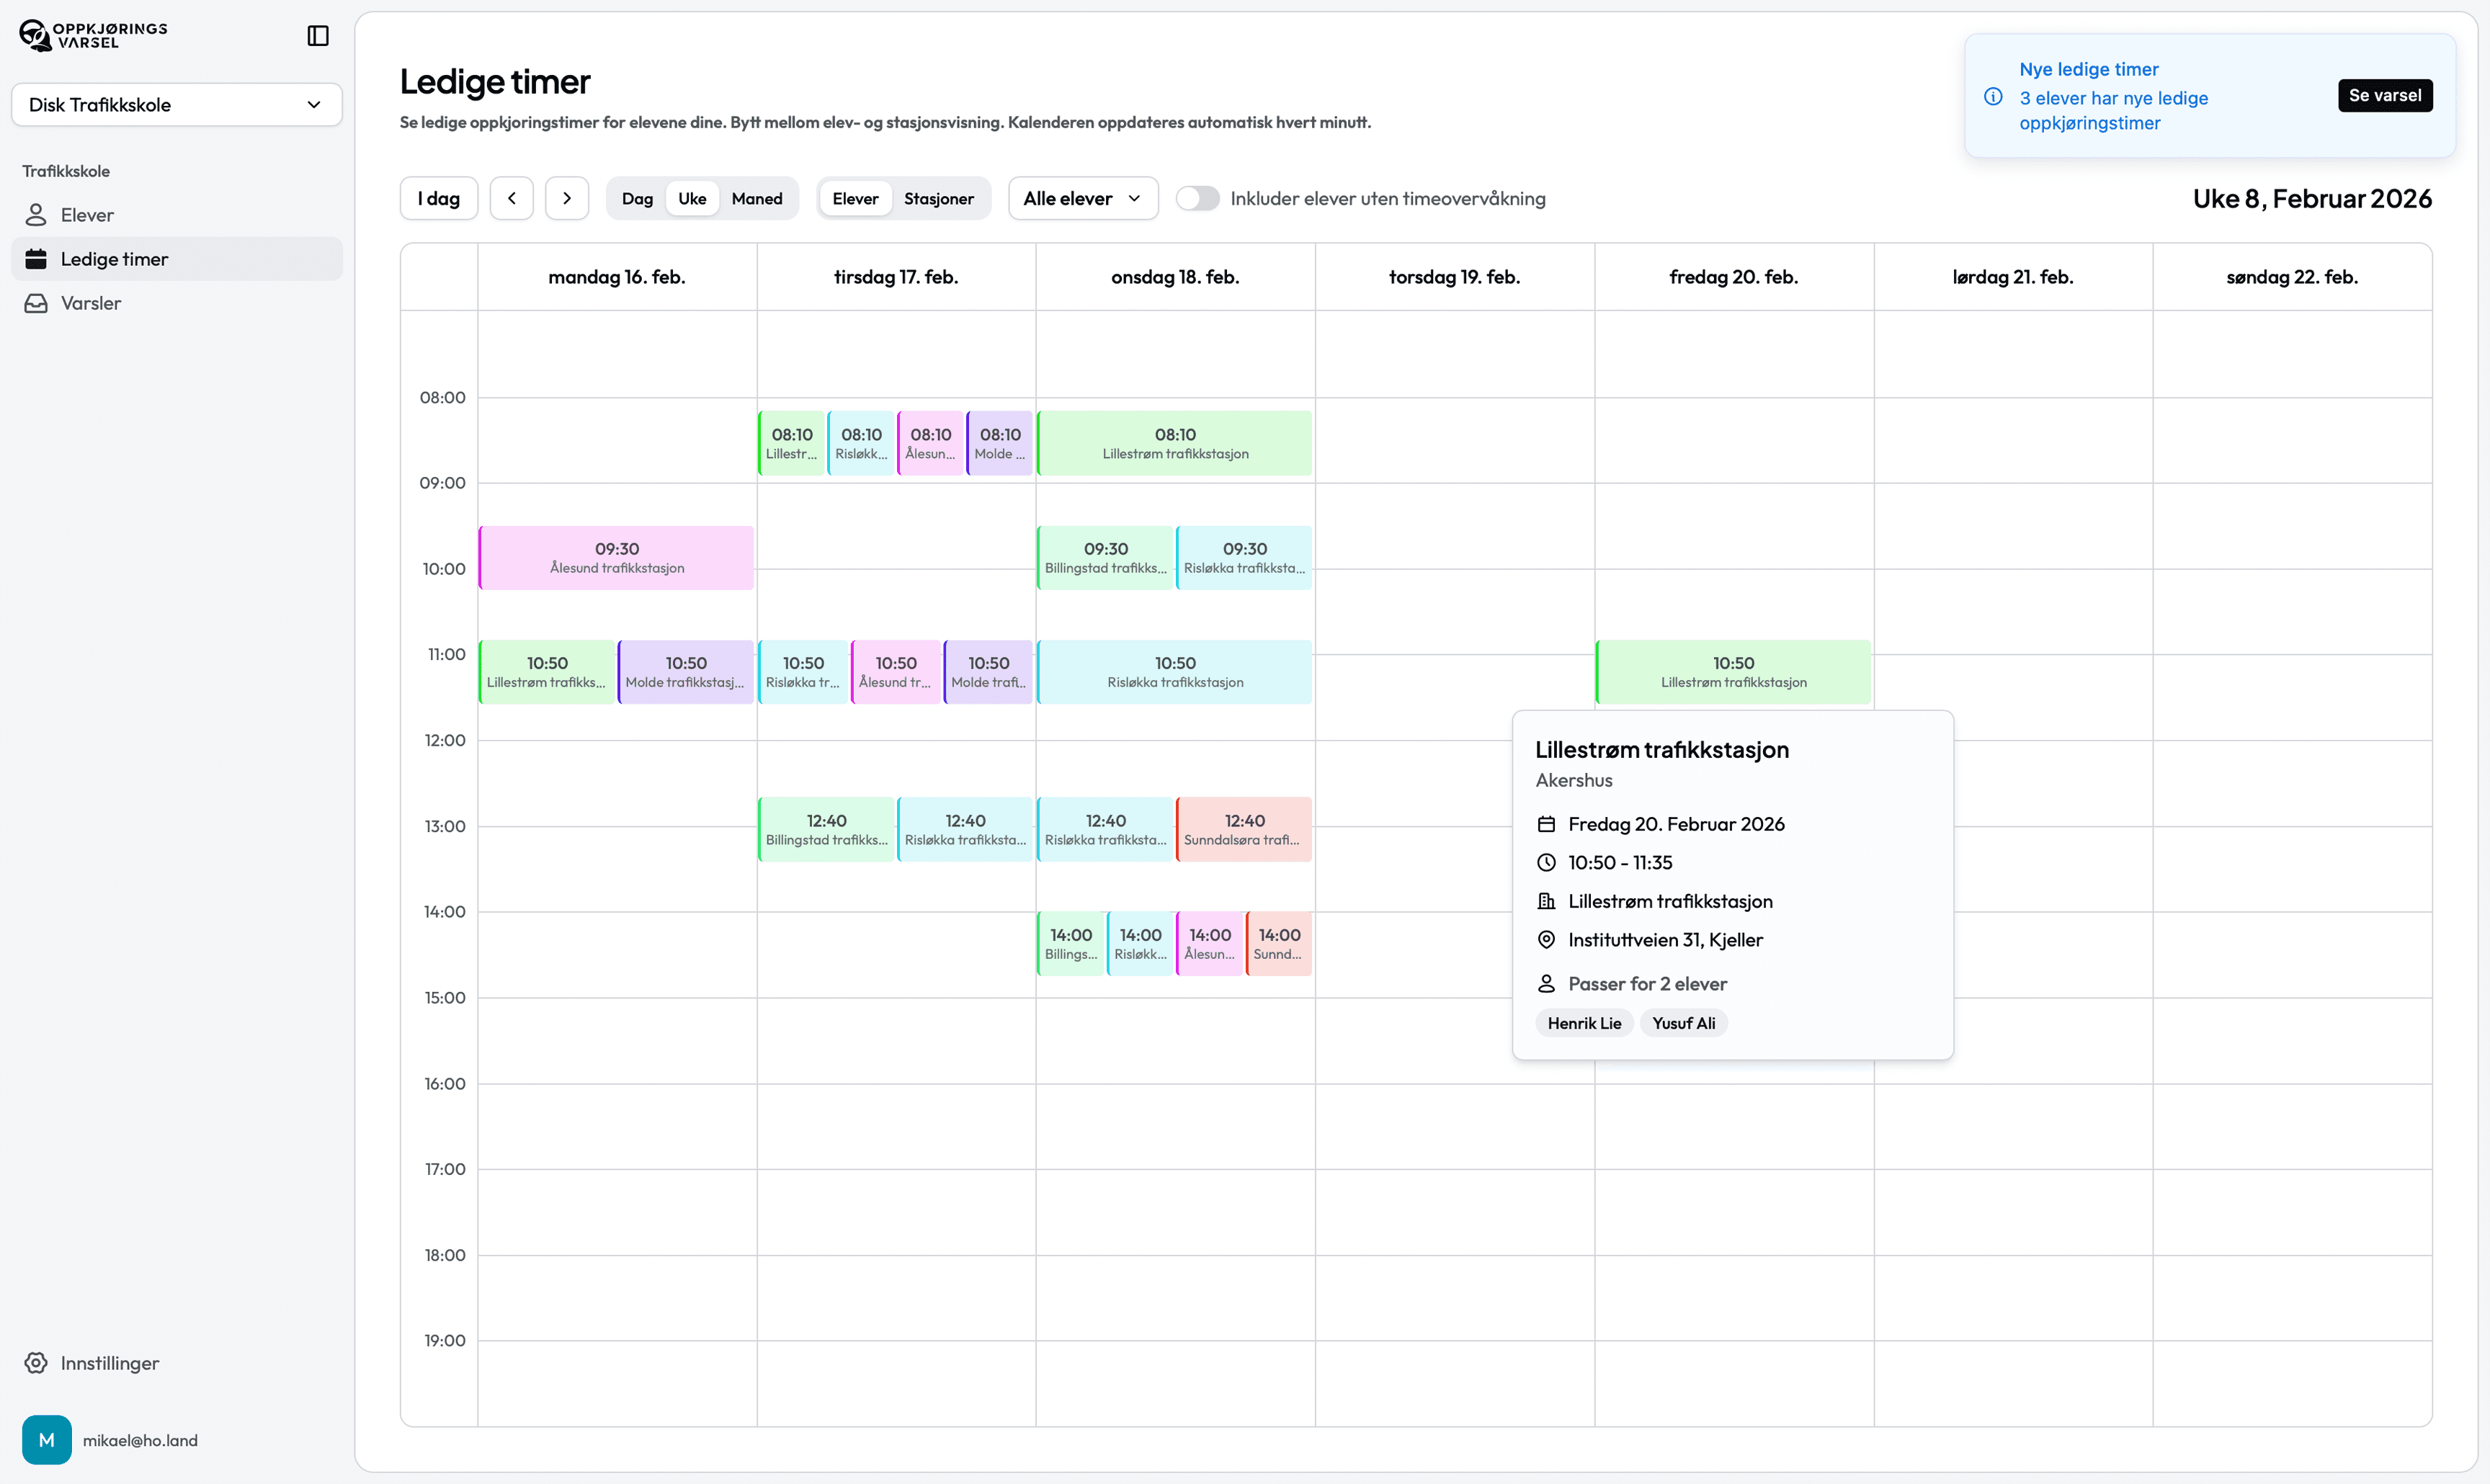2490x1484 pixels.
Task: Toggle include students without monitoring
Action: point(1197,198)
